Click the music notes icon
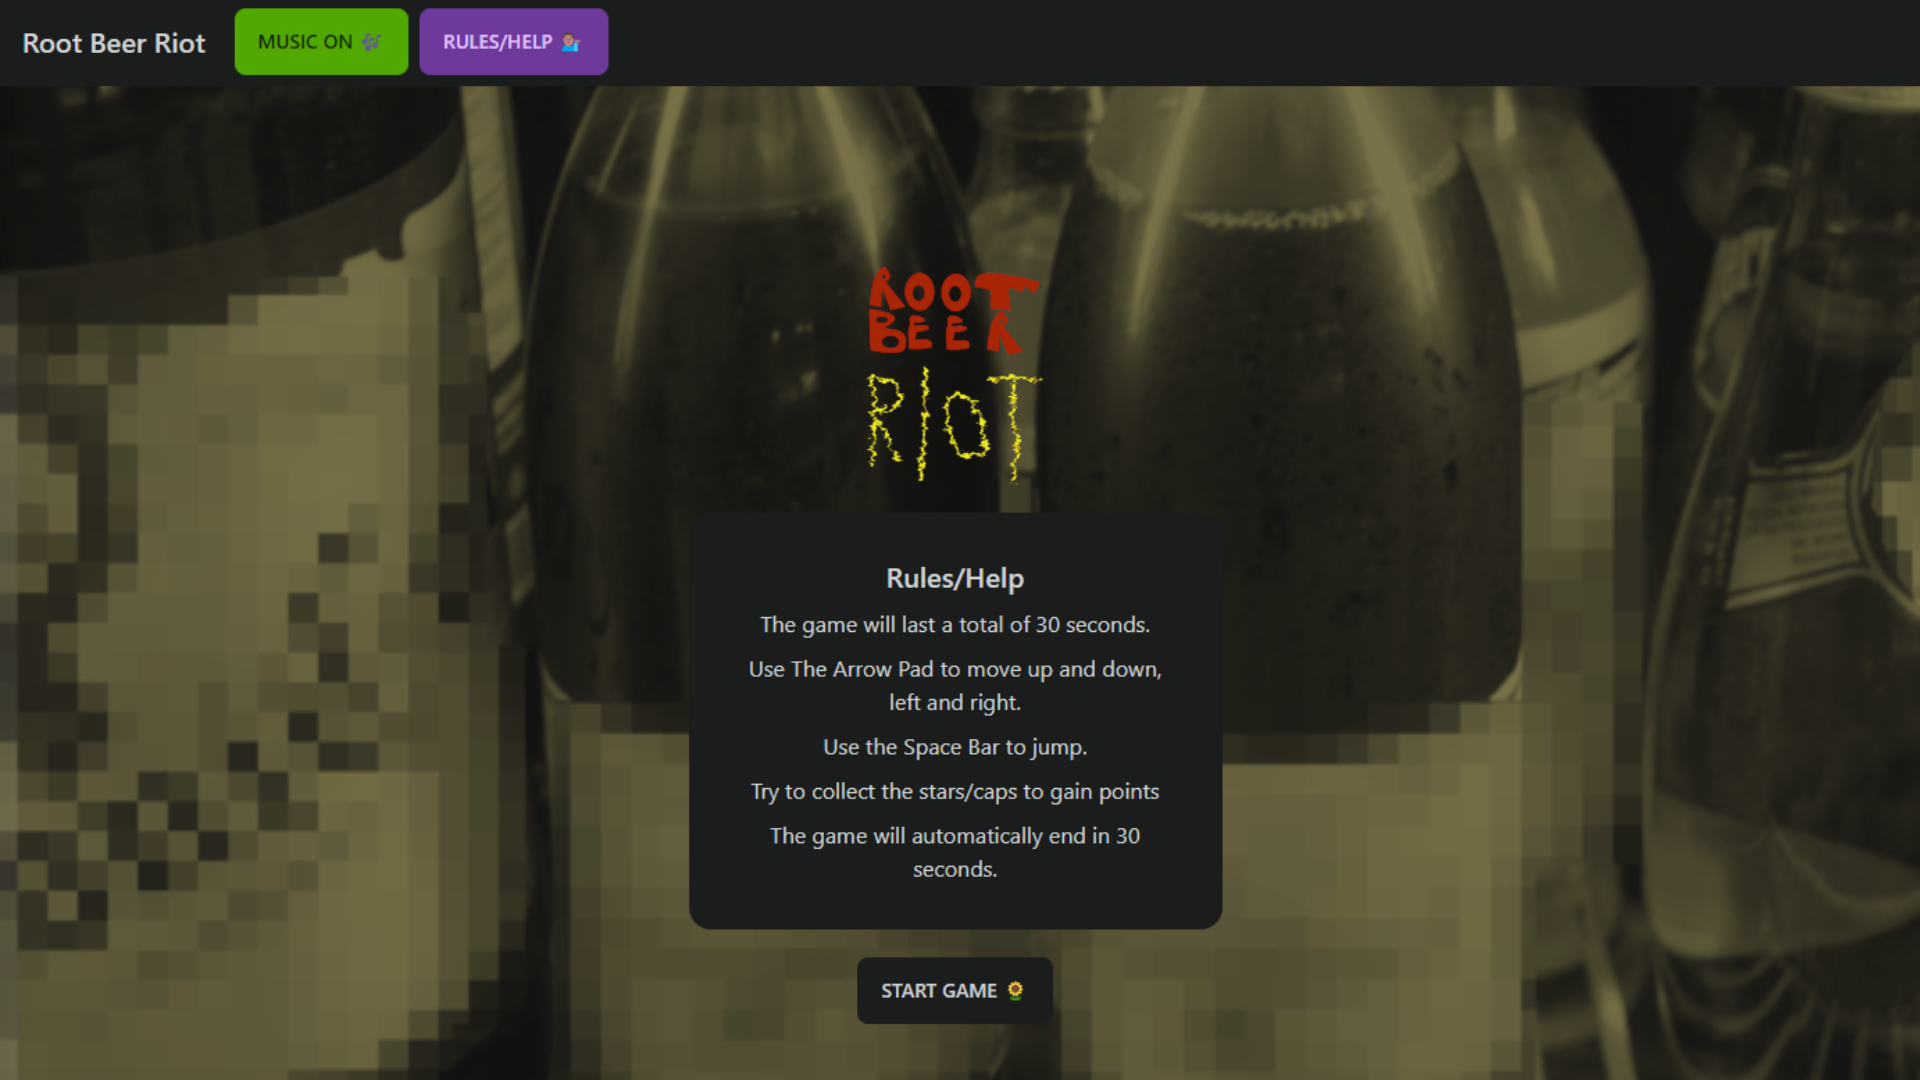The height and width of the screenshot is (1080, 1920). [x=372, y=42]
